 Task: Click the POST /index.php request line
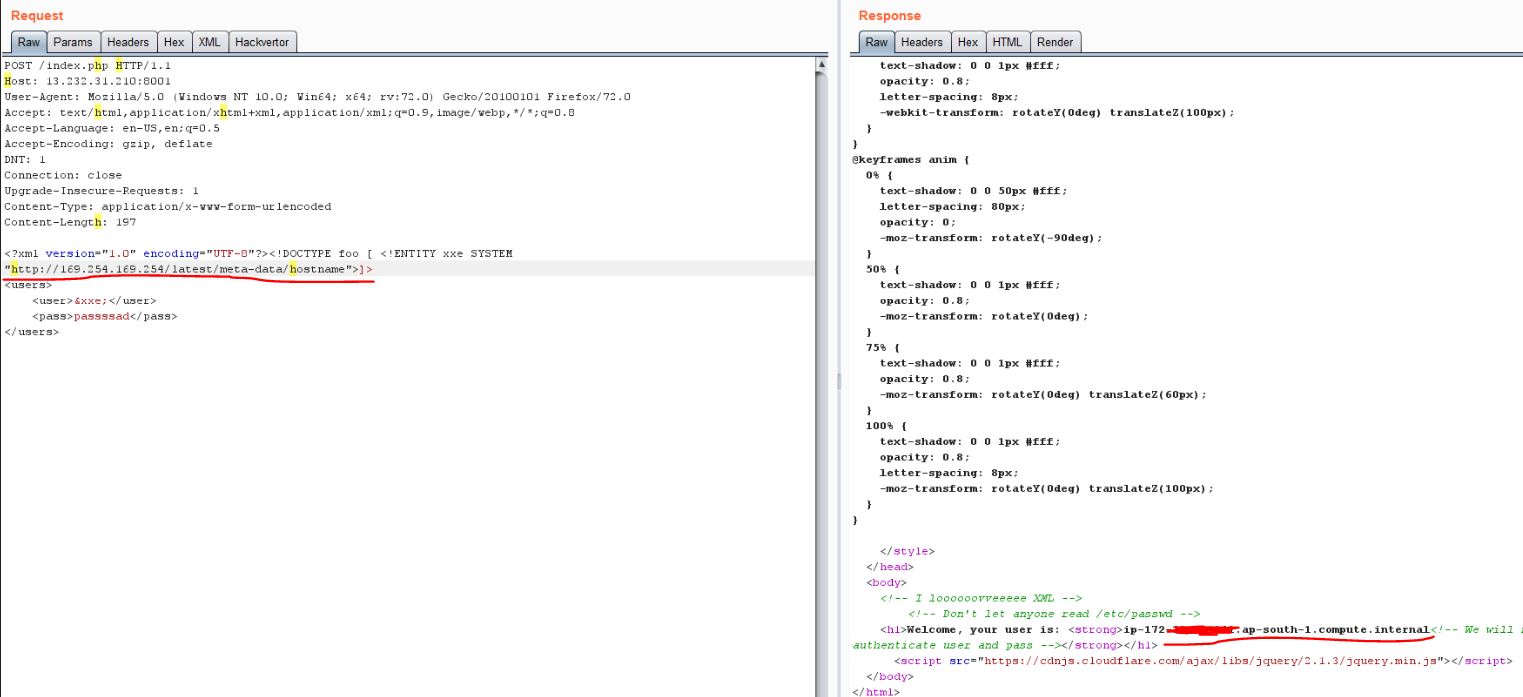(x=88, y=65)
